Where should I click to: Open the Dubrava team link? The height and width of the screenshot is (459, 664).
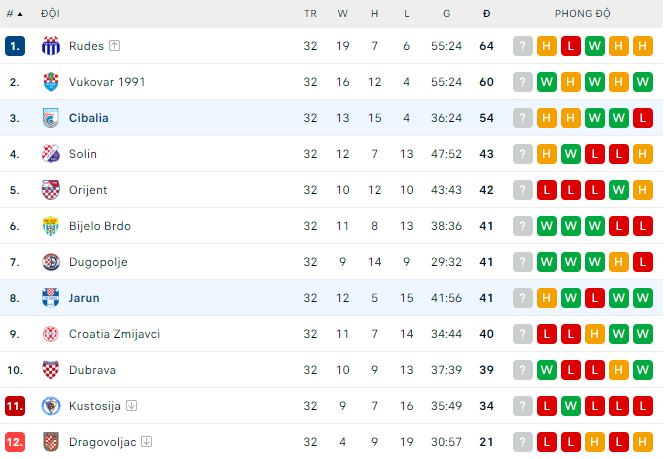(x=92, y=370)
